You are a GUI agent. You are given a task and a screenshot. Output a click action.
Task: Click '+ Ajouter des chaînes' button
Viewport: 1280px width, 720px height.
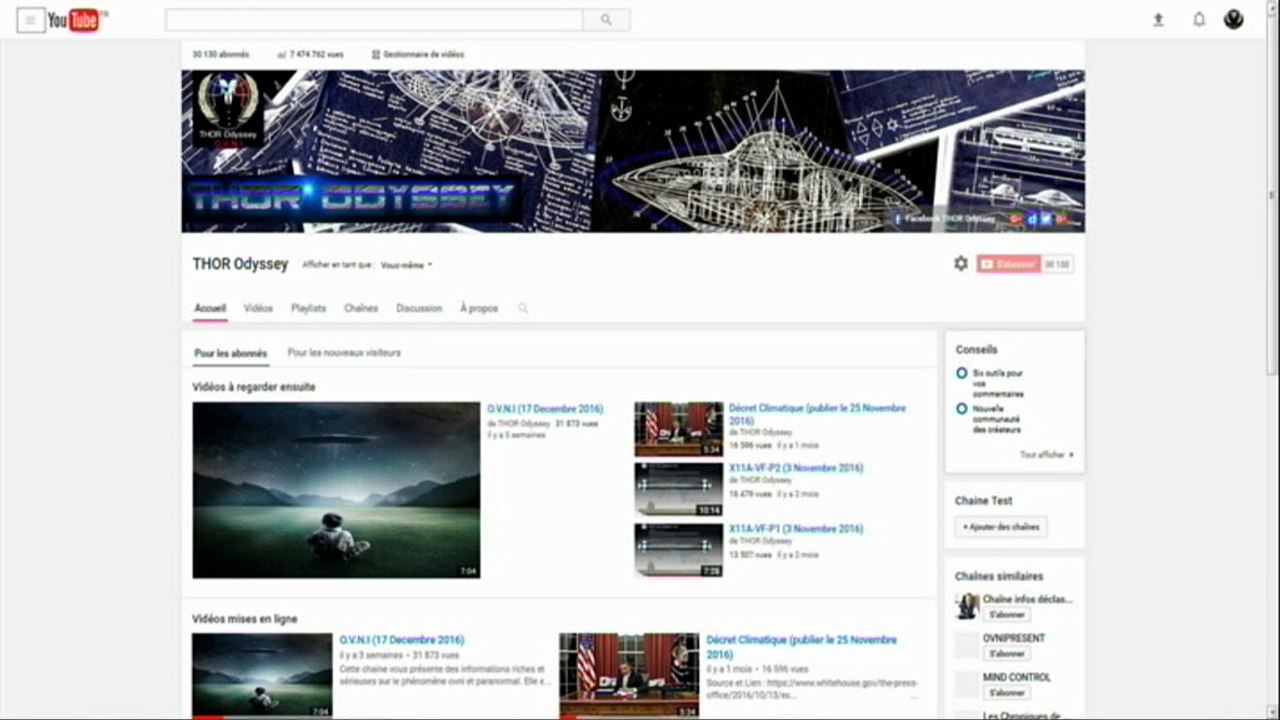(x=1001, y=527)
